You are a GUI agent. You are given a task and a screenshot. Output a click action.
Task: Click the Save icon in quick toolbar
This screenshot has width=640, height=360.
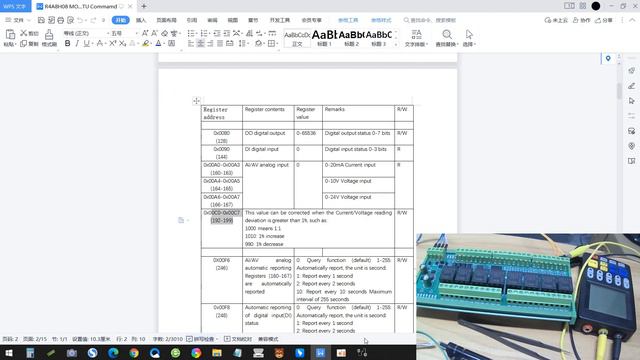(41, 20)
